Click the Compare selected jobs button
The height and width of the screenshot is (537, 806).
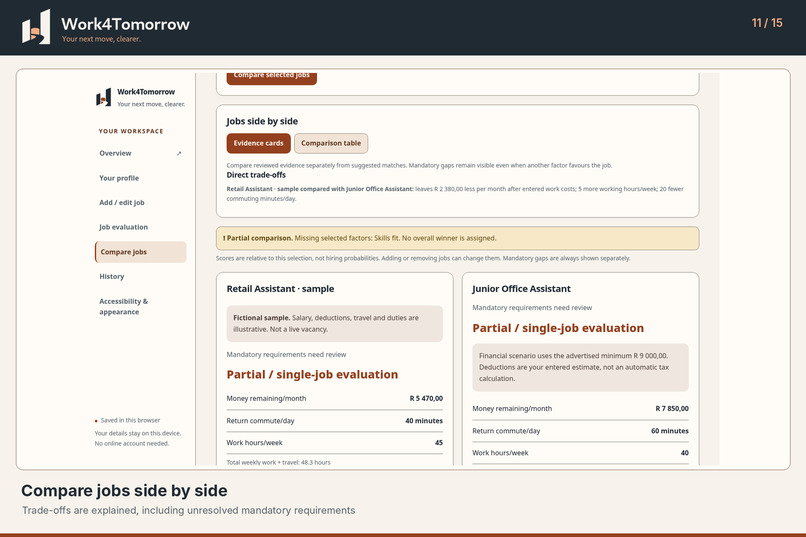(271, 78)
